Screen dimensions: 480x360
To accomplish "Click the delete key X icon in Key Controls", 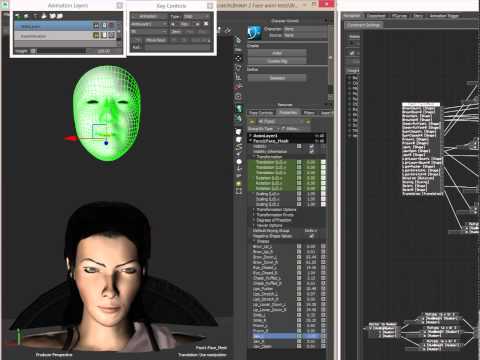I will coord(206,24).
